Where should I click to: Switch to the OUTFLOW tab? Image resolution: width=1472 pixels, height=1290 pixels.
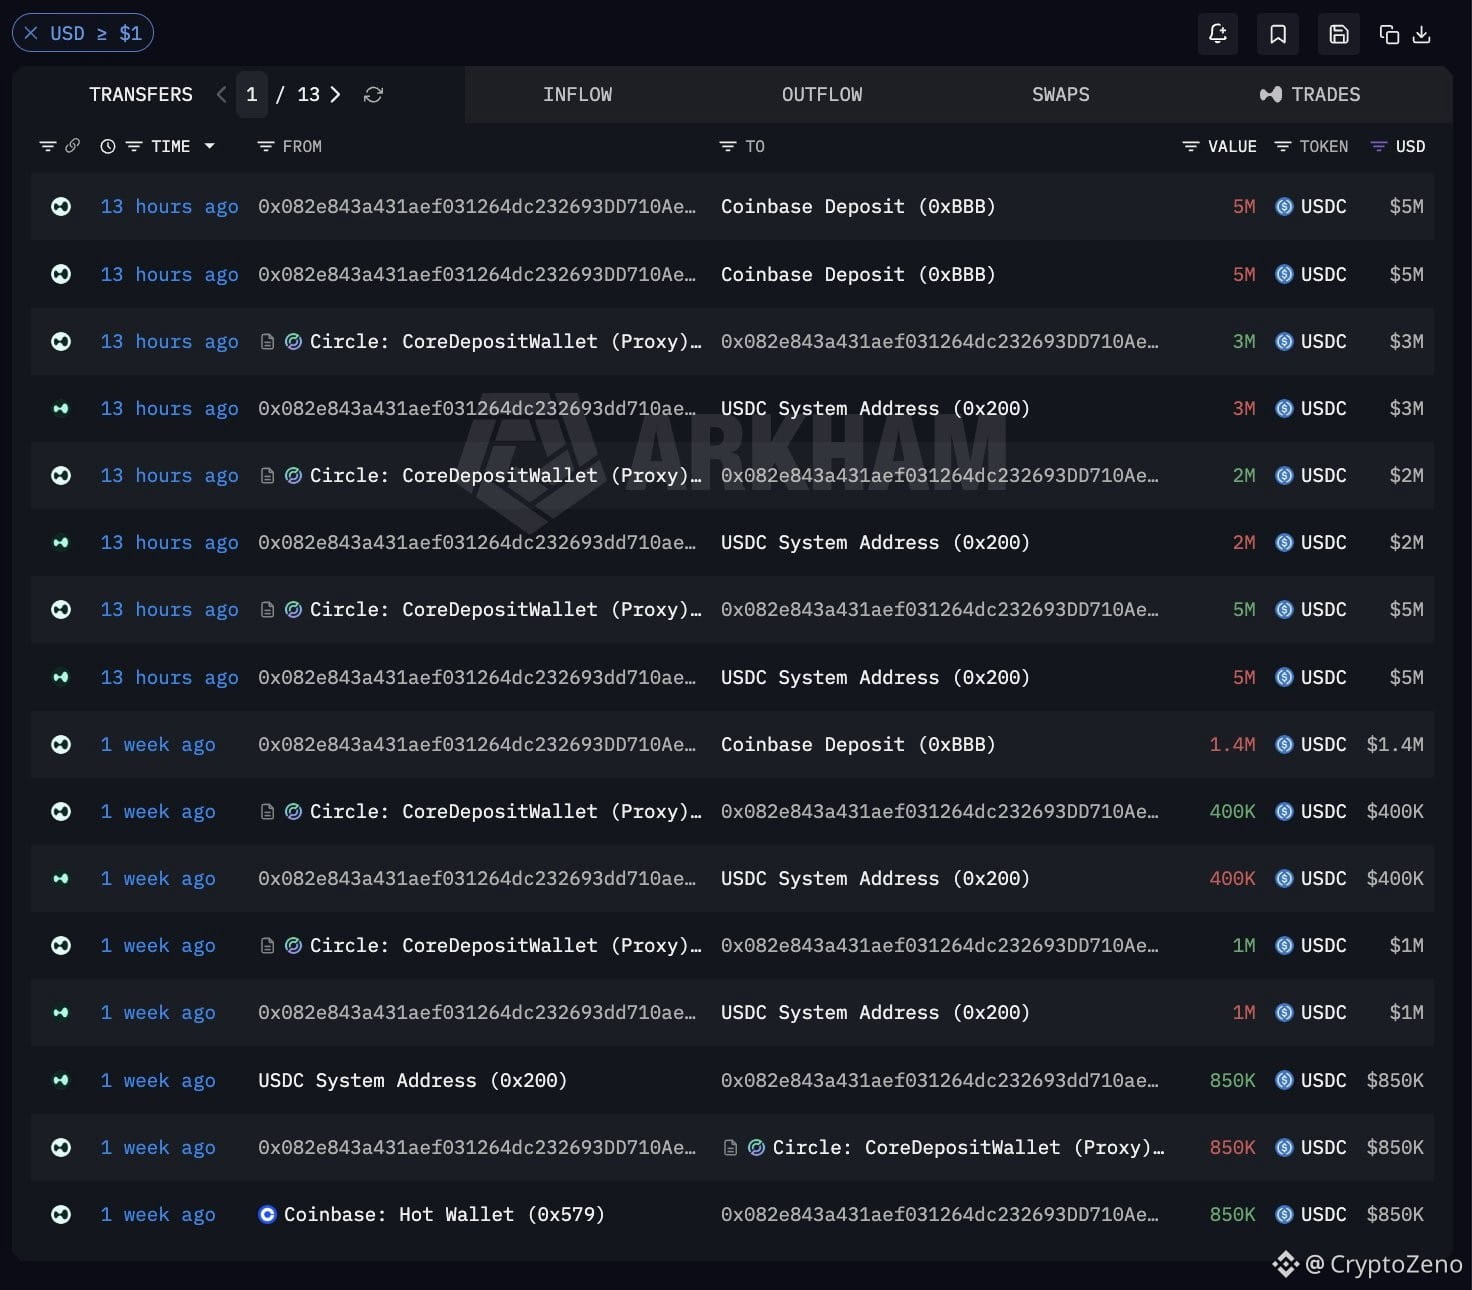(822, 94)
